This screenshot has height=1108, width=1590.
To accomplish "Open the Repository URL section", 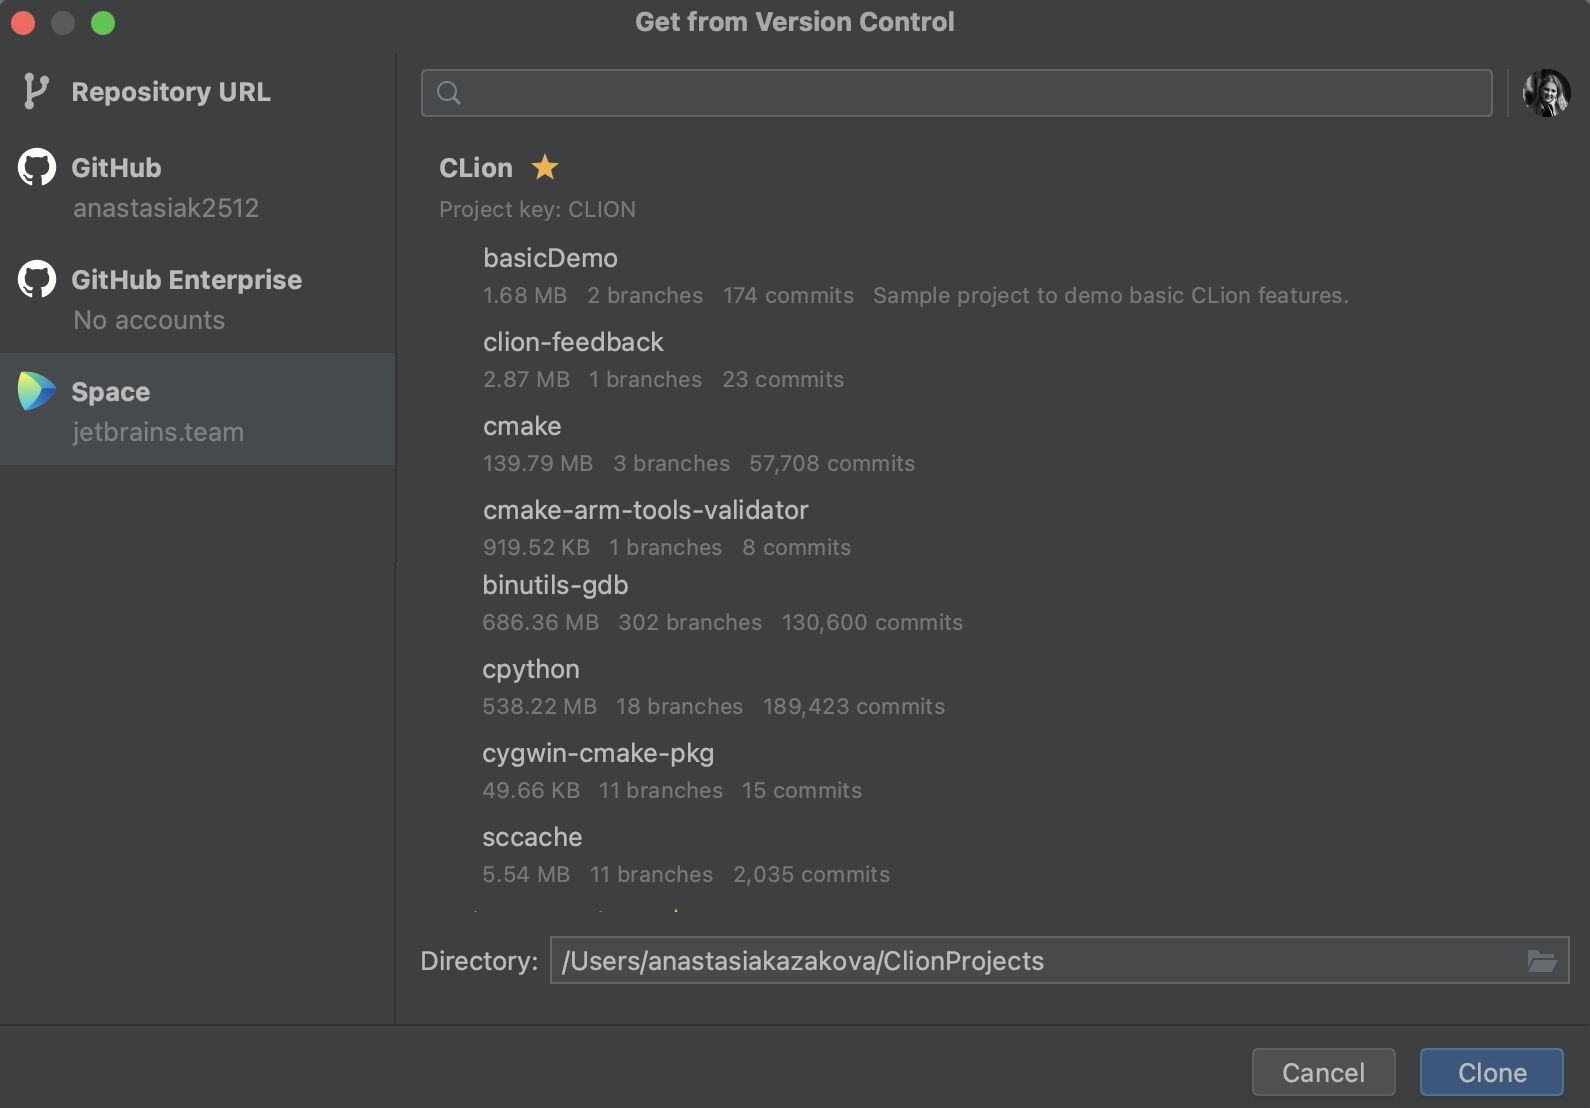I will tap(198, 92).
